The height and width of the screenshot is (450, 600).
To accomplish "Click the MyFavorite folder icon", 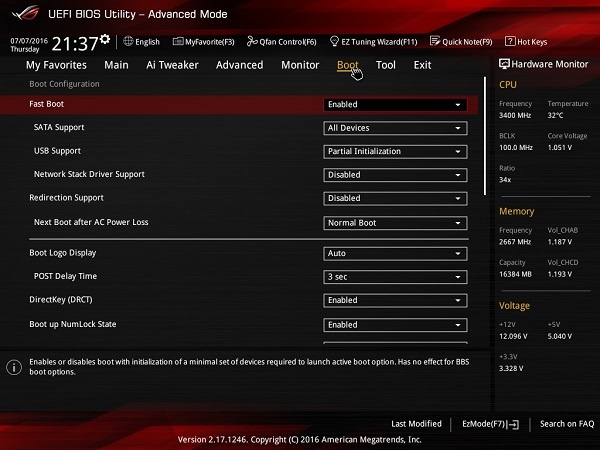I will point(178,41).
